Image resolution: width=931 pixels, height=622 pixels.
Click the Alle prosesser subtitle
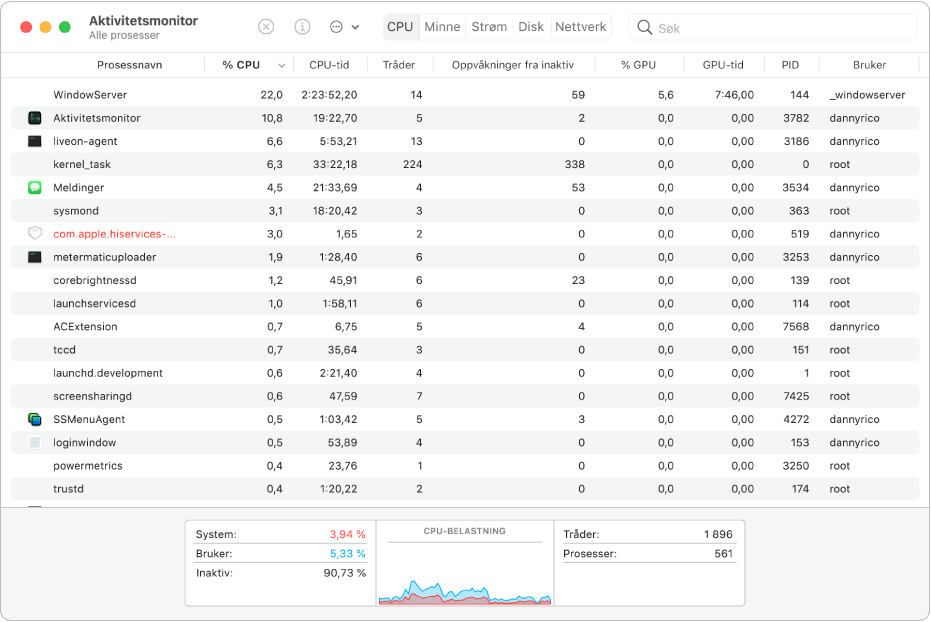124,35
